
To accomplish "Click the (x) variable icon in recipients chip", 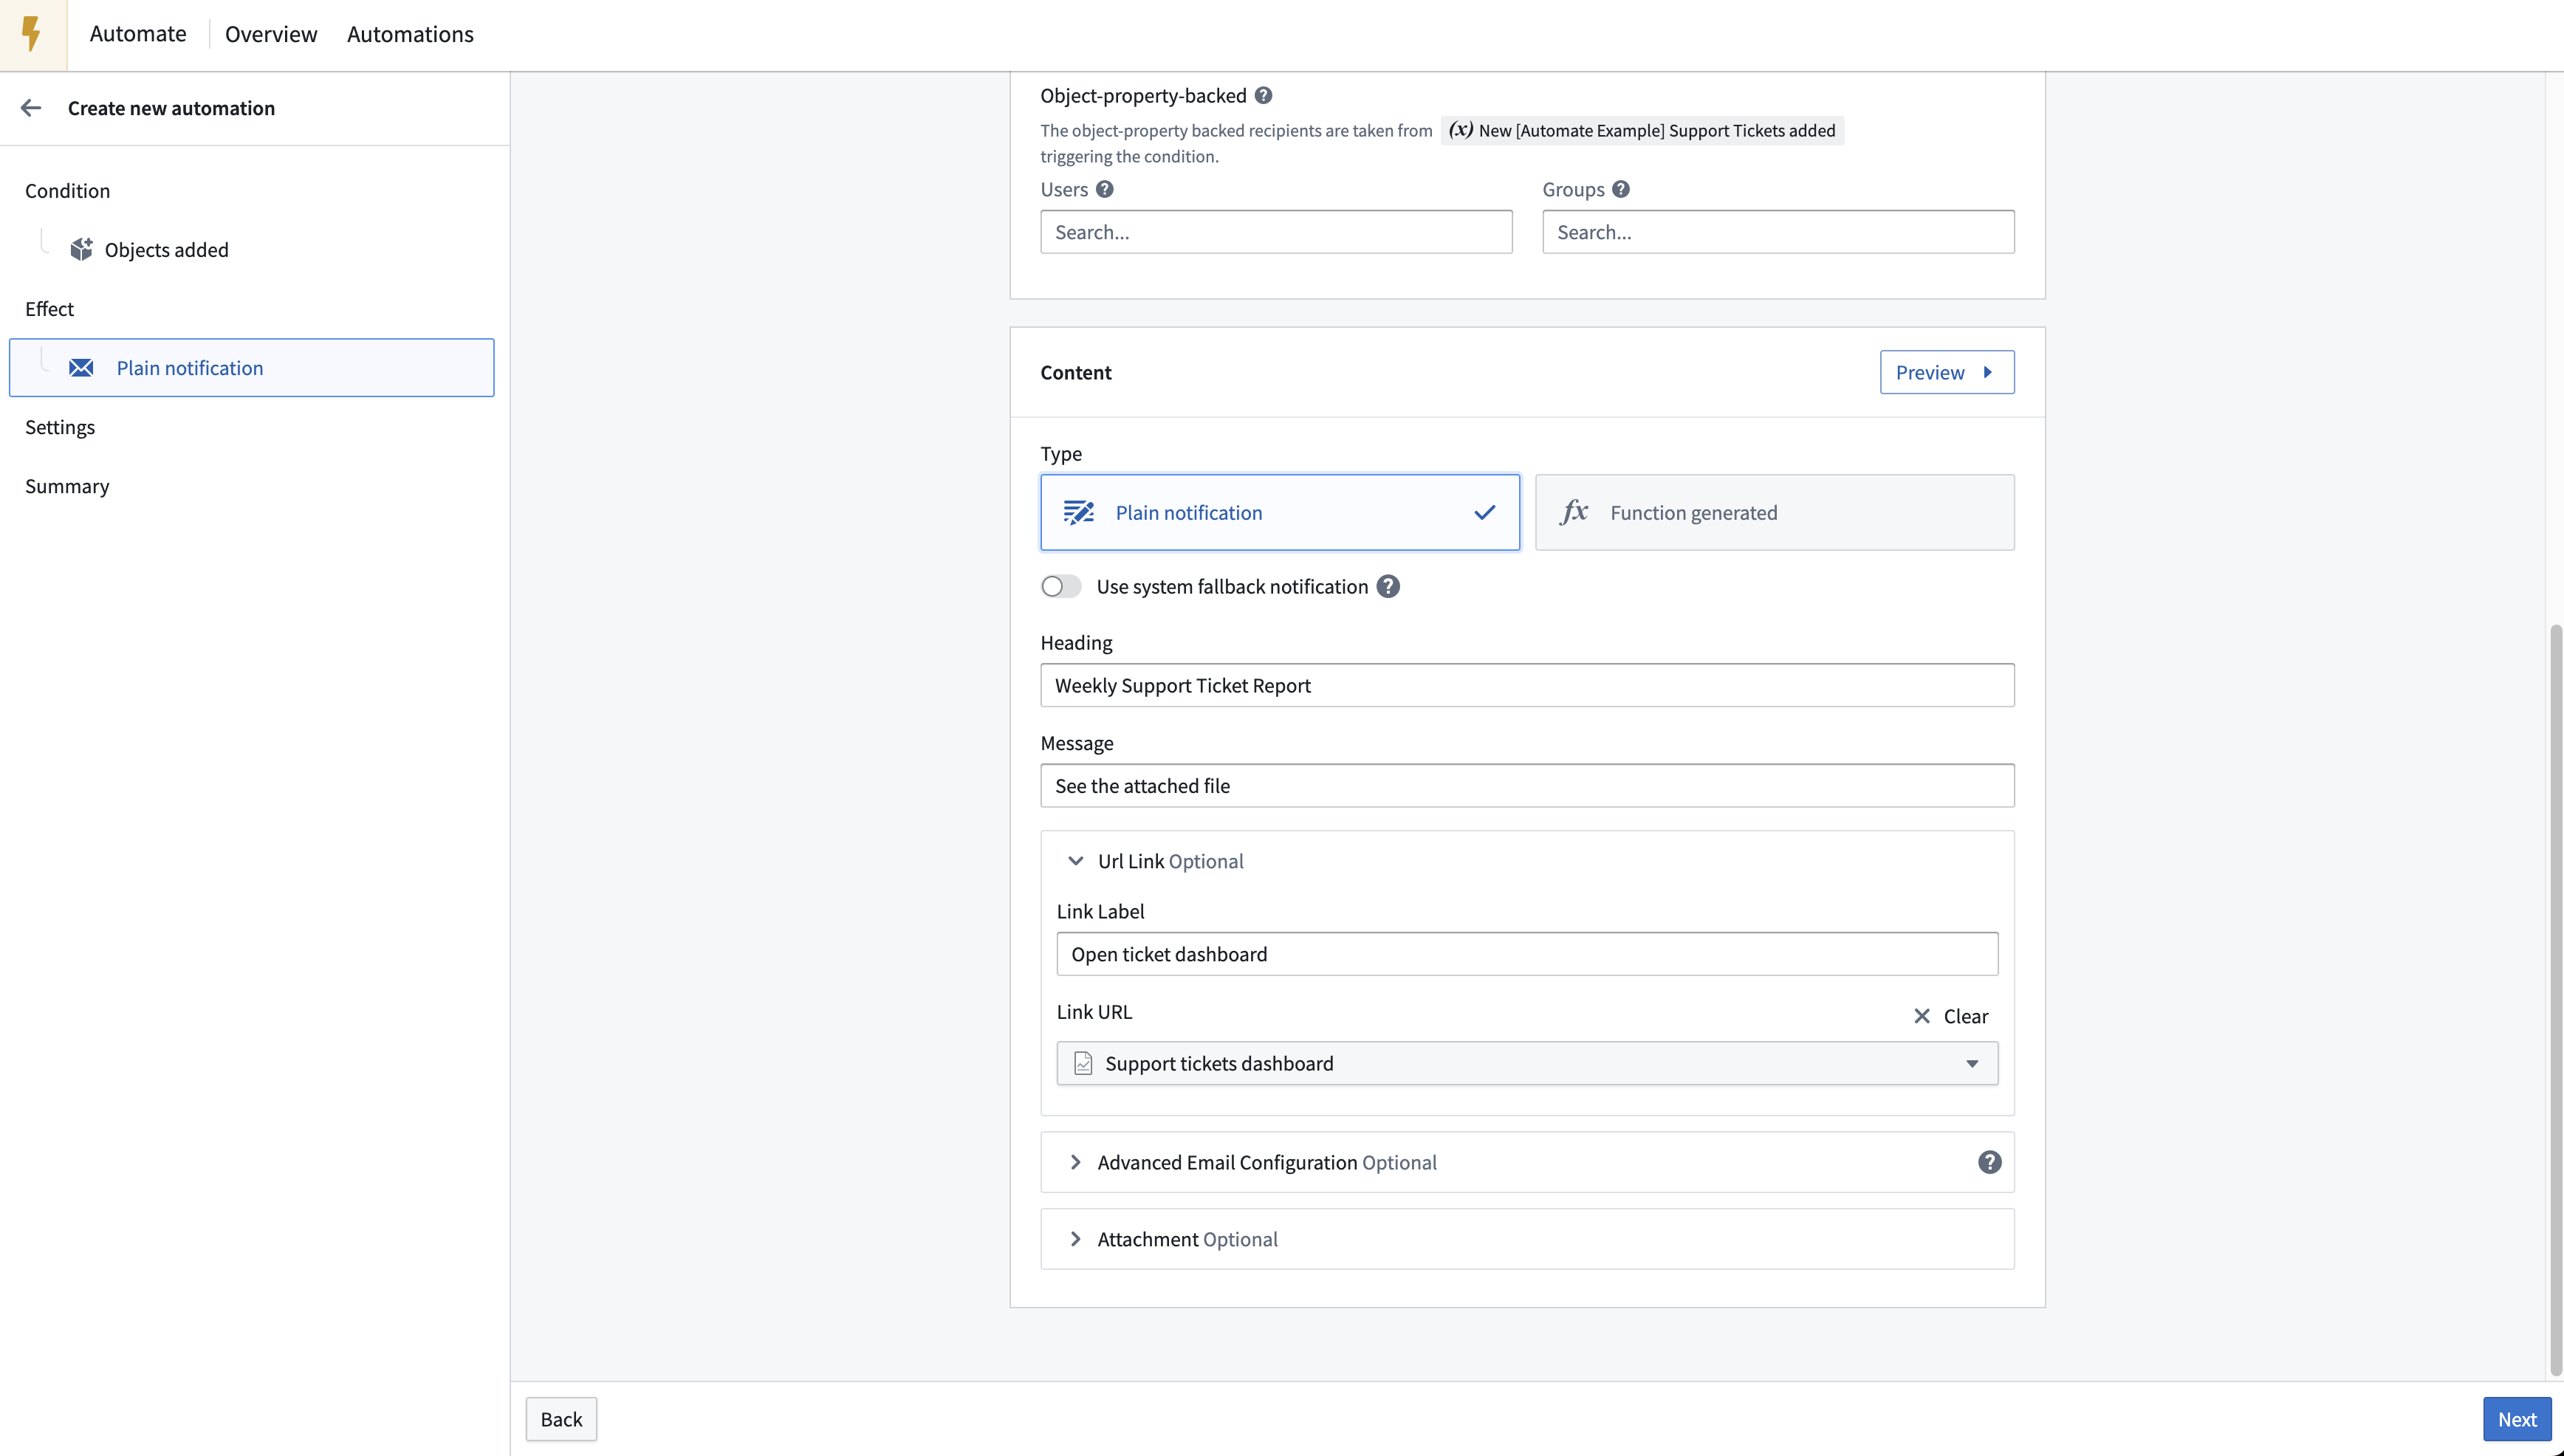I will tap(1461, 130).
